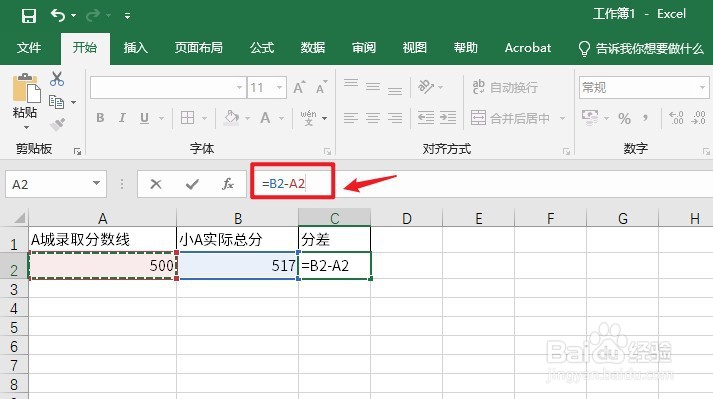The width and height of the screenshot is (713, 399).
Task: Click the Increase Indent icon
Action: click(x=447, y=118)
